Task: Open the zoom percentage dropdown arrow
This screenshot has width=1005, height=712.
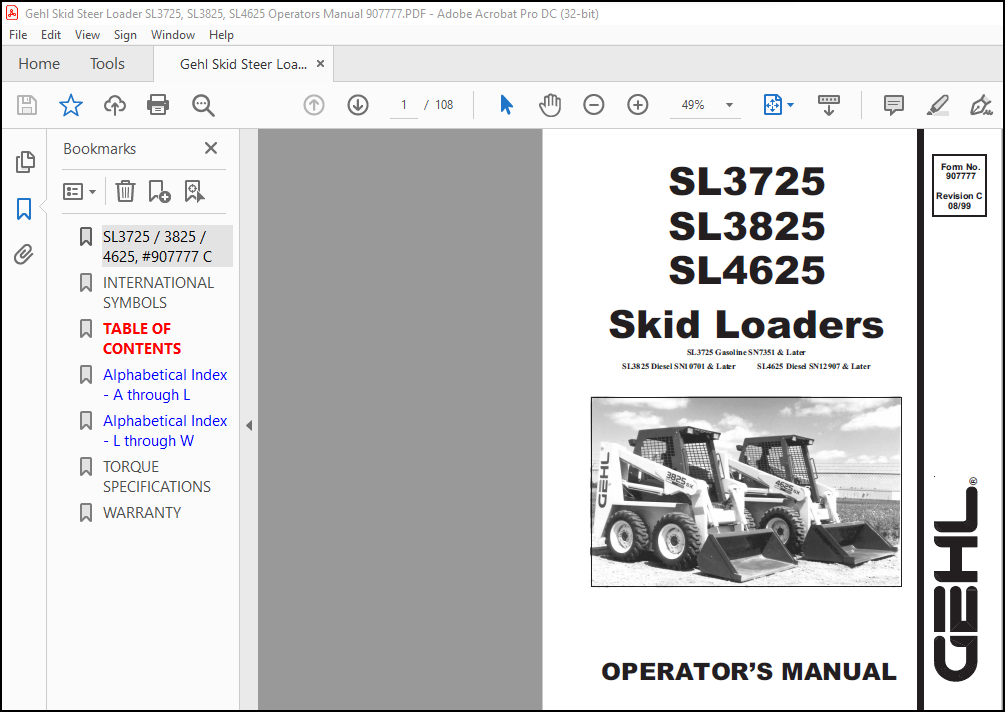Action: click(729, 105)
